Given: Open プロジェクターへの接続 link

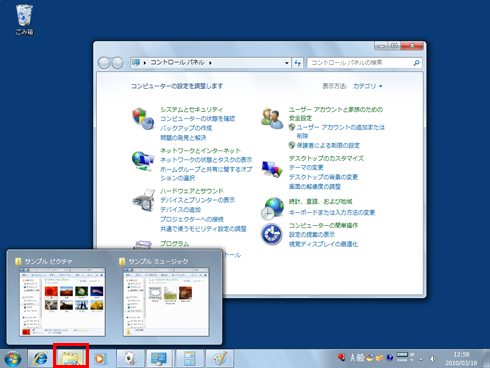Looking at the screenshot, I should pyautogui.click(x=192, y=219).
